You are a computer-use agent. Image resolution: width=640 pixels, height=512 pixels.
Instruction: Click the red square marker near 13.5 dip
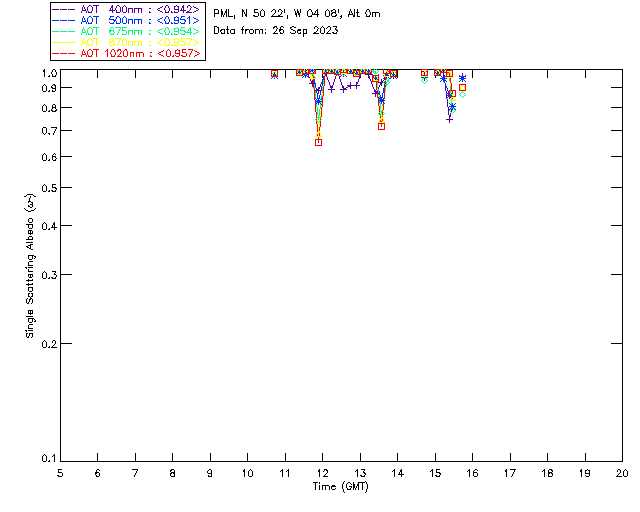click(381, 127)
